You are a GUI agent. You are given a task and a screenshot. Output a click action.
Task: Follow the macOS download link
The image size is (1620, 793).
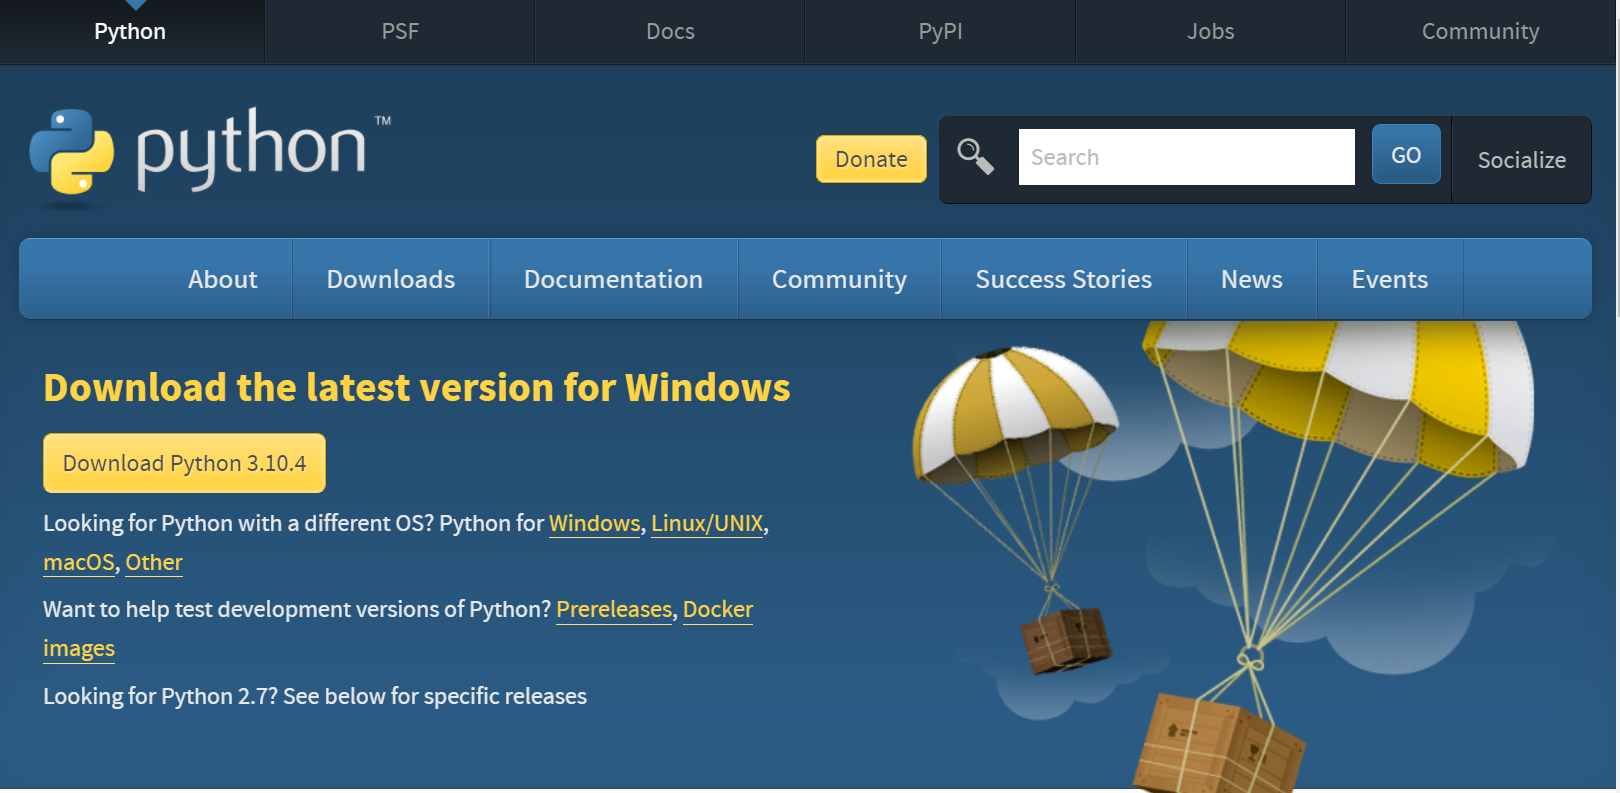tap(79, 563)
